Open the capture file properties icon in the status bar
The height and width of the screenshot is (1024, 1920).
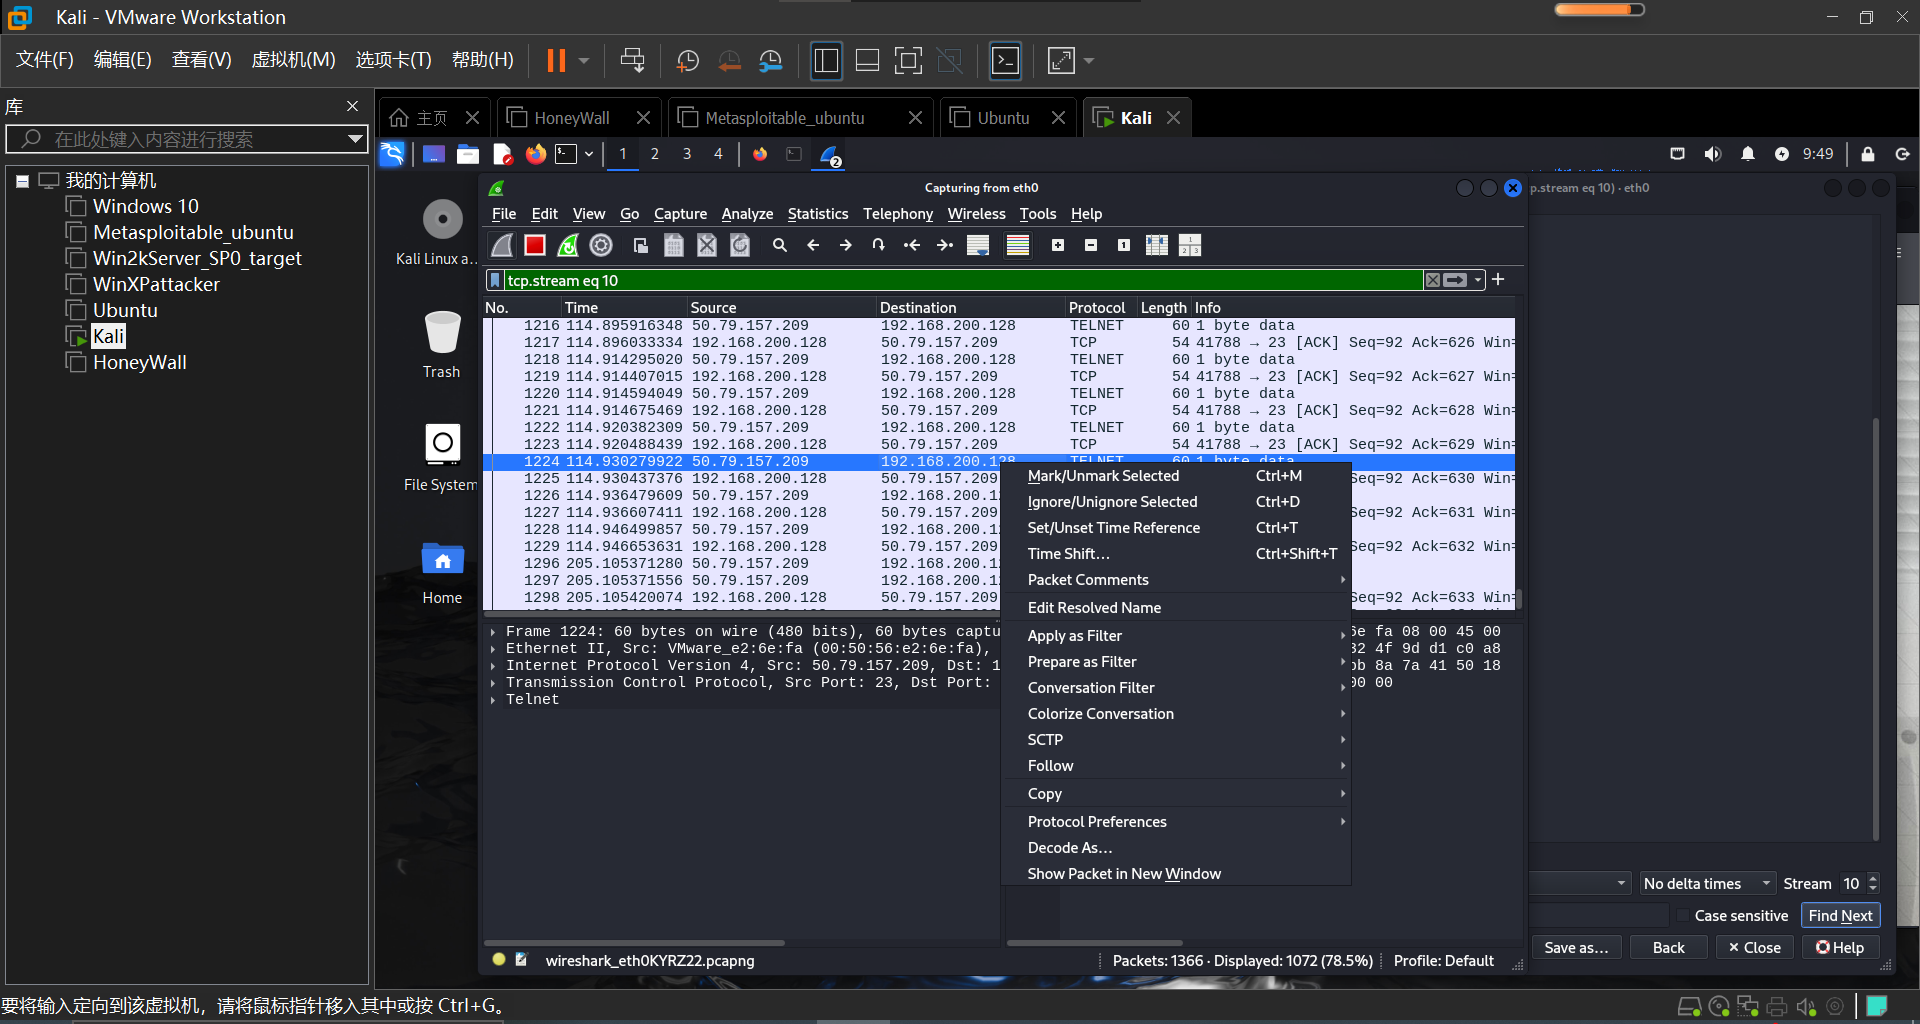tap(521, 960)
